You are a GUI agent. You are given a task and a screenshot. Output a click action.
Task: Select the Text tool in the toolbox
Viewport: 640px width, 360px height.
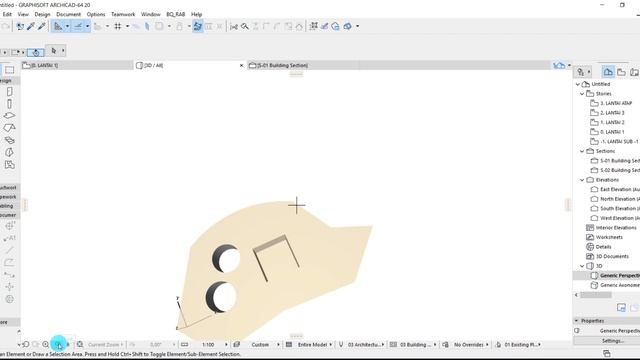(9, 238)
